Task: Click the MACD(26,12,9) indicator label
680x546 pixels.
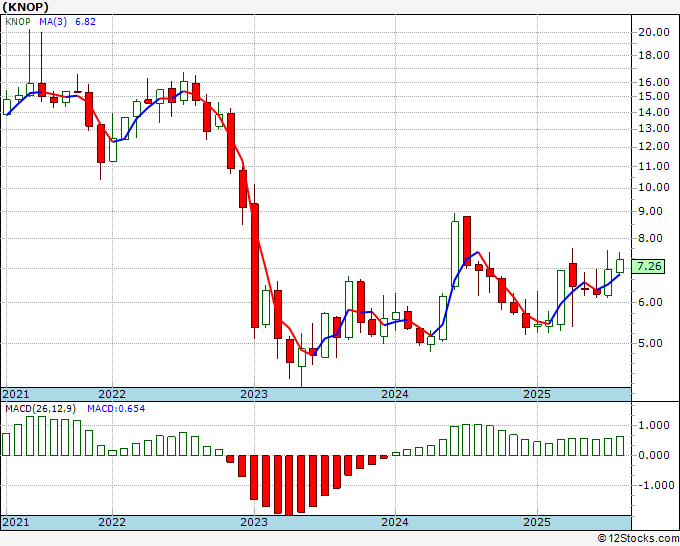Action: (x=40, y=409)
